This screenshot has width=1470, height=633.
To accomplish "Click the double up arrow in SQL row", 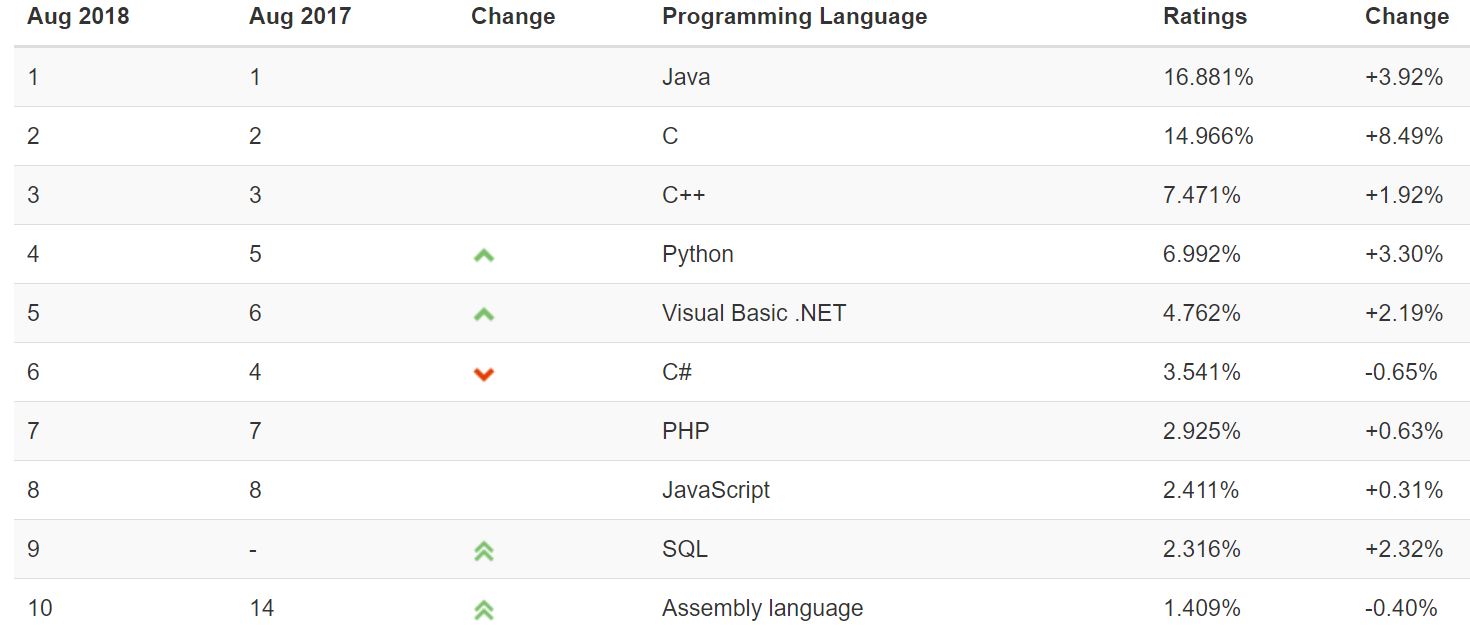I will tap(484, 550).
